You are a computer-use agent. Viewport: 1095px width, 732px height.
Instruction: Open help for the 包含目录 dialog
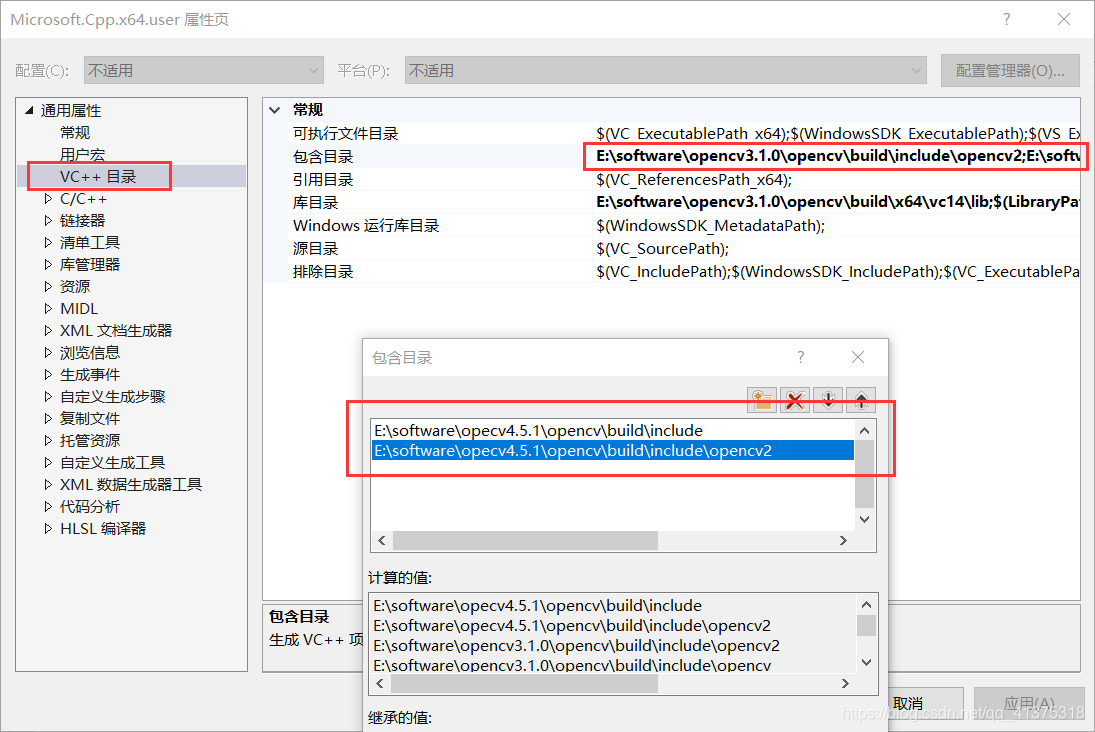coord(800,358)
